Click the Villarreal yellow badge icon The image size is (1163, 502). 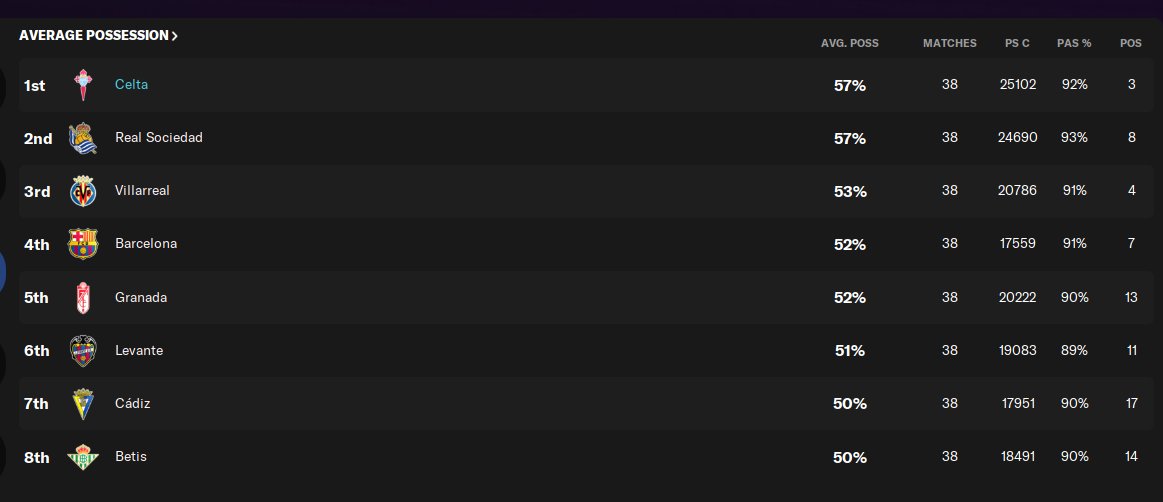click(83, 191)
